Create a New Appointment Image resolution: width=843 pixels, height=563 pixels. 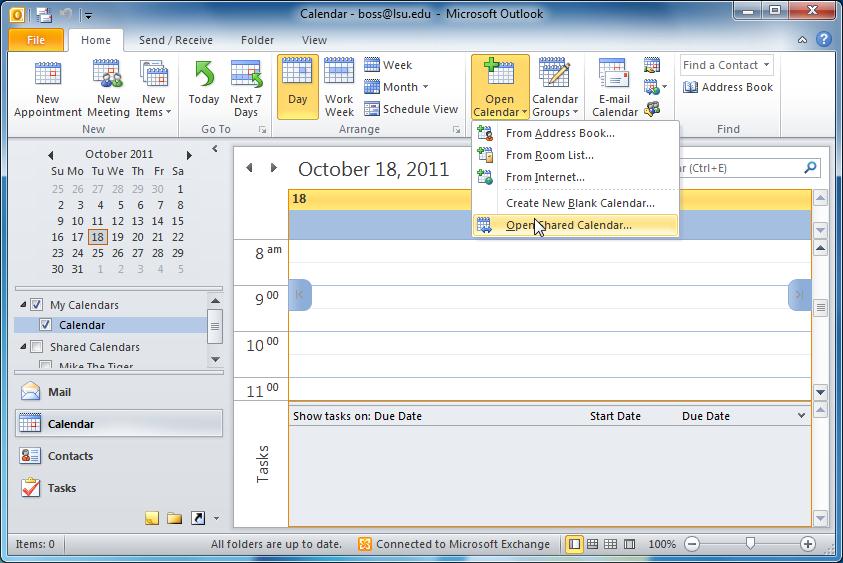tap(47, 88)
